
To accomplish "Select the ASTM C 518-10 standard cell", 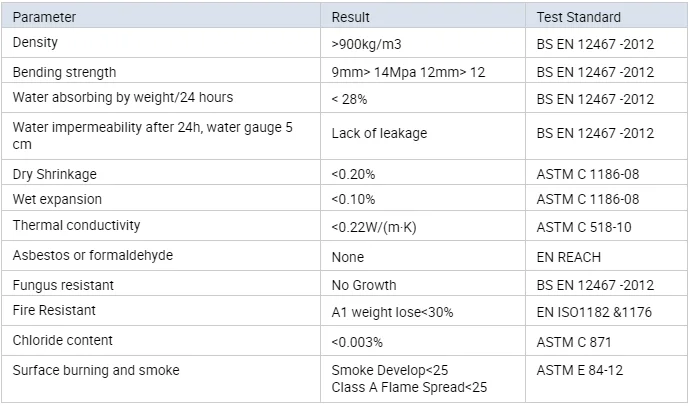I will (x=584, y=227).
